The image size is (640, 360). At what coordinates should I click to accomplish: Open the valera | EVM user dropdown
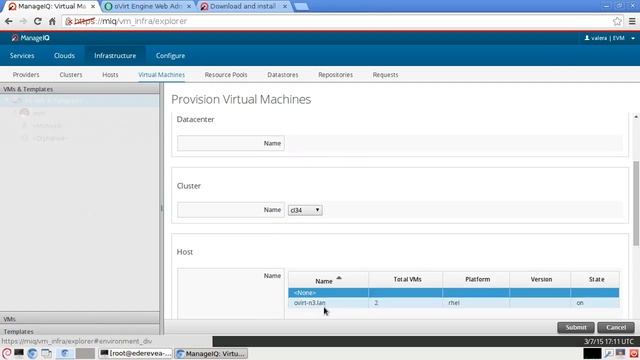610,38
